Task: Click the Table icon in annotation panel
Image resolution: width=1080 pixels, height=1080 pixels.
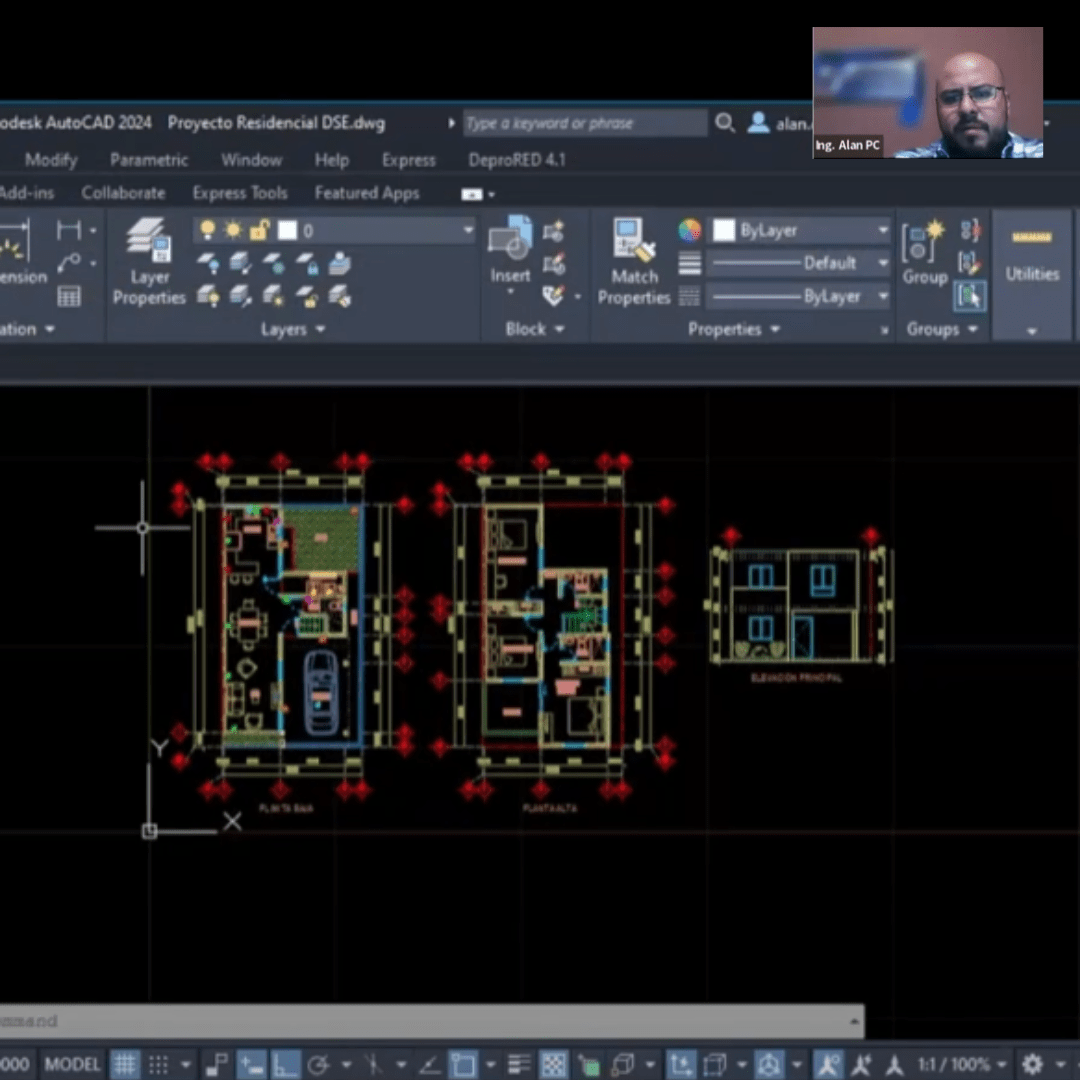Action: coord(69,296)
